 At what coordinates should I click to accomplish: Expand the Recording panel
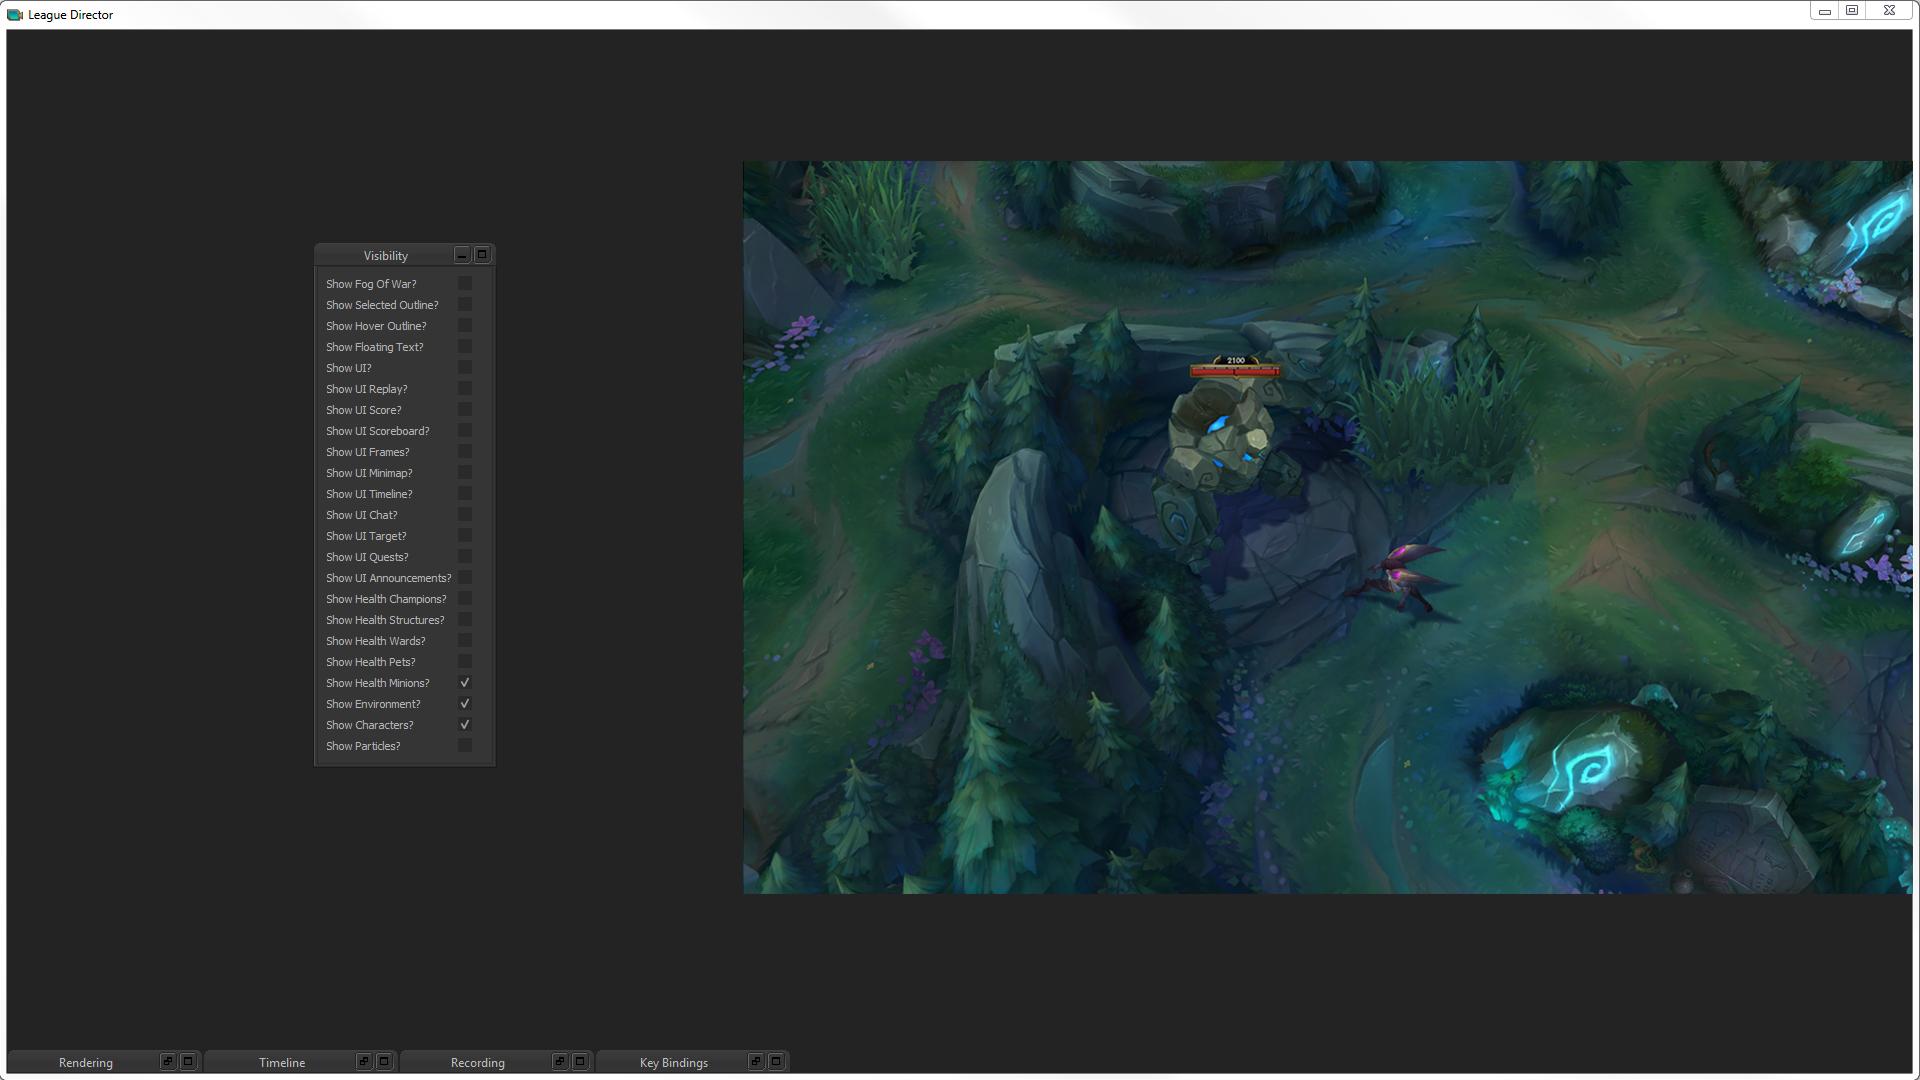tap(579, 1062)
